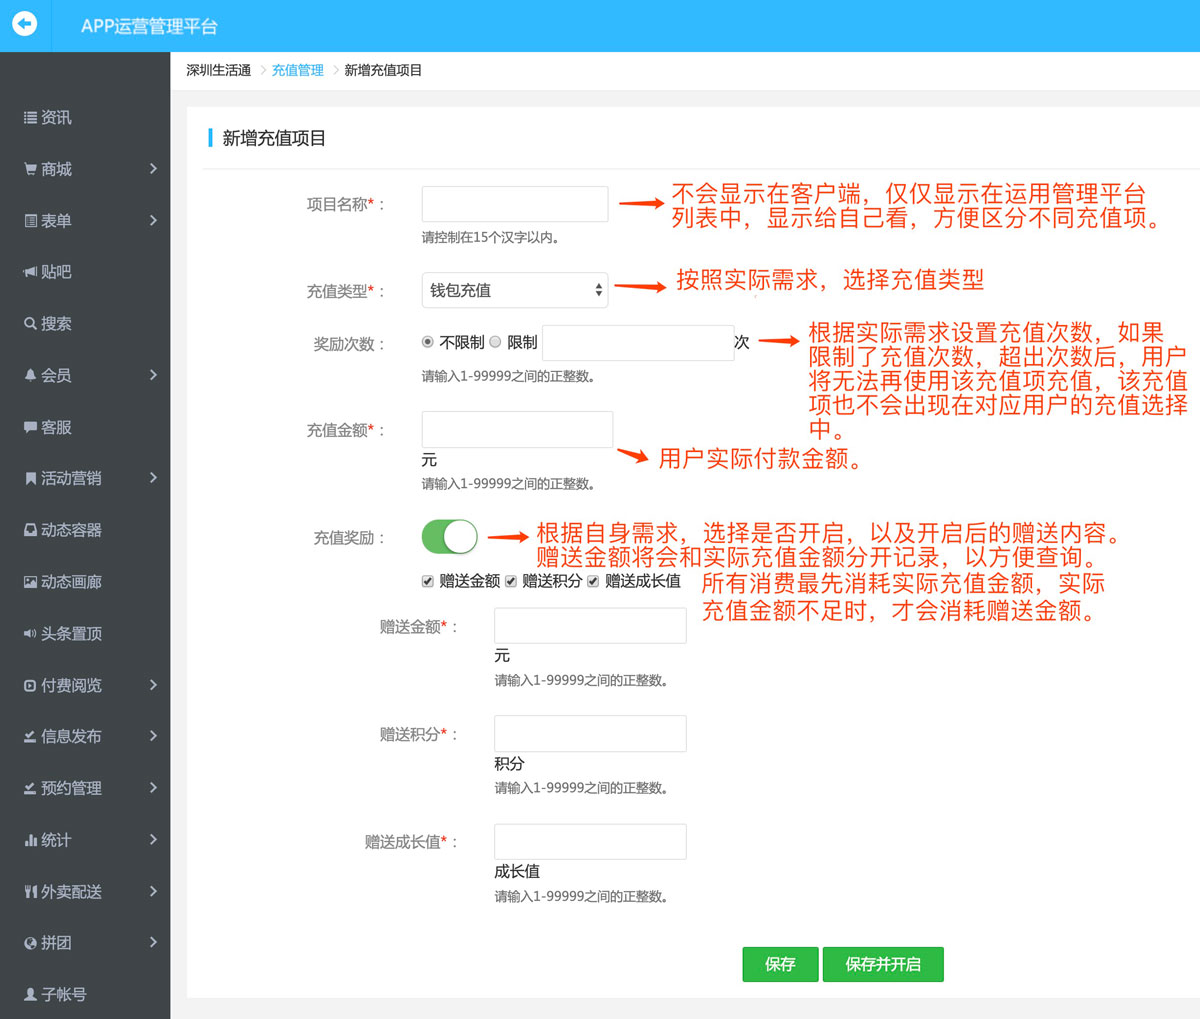The image size is (1200, 1019).
Task: Expand the 活动营销 submenu chevron
Action: (153, 478)
